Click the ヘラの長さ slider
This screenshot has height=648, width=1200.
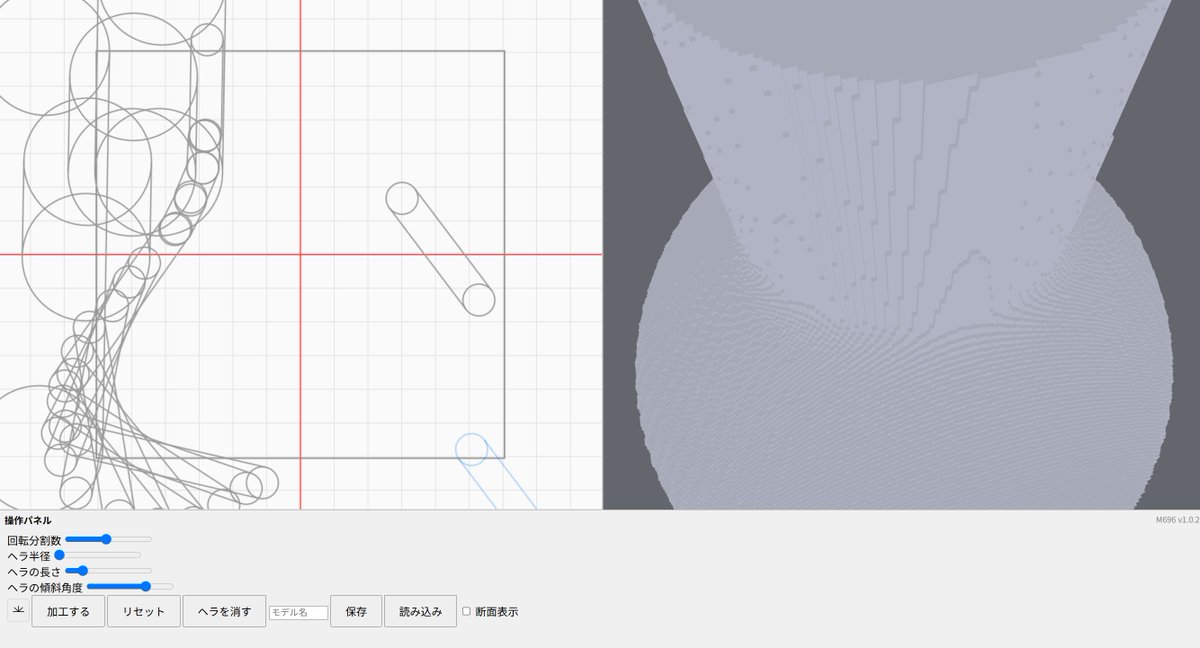pos(108,570)
